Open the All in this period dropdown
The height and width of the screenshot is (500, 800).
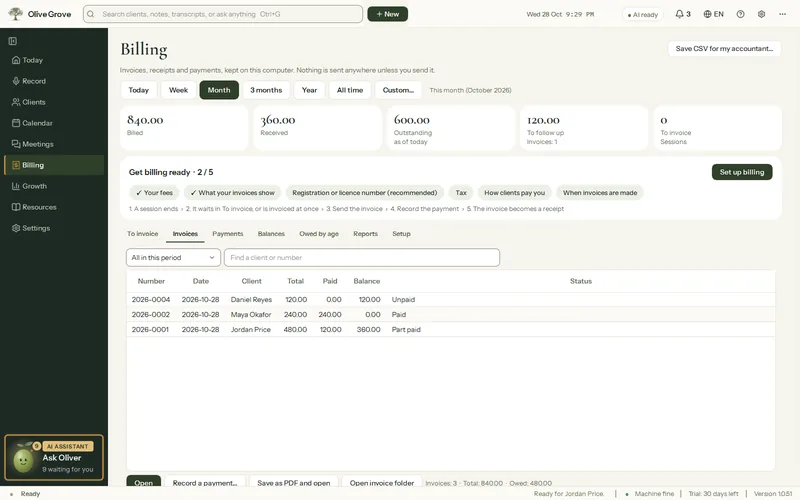coord(173,258)
